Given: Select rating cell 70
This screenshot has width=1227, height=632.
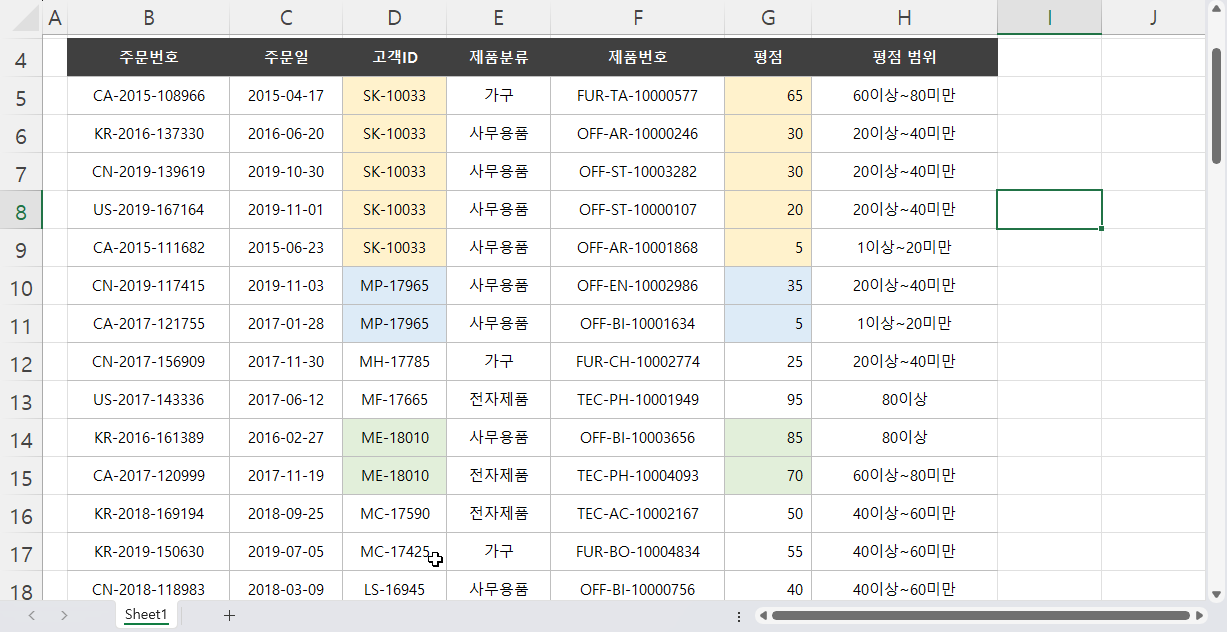Looking at the screenshot, I should click(768, 476).
